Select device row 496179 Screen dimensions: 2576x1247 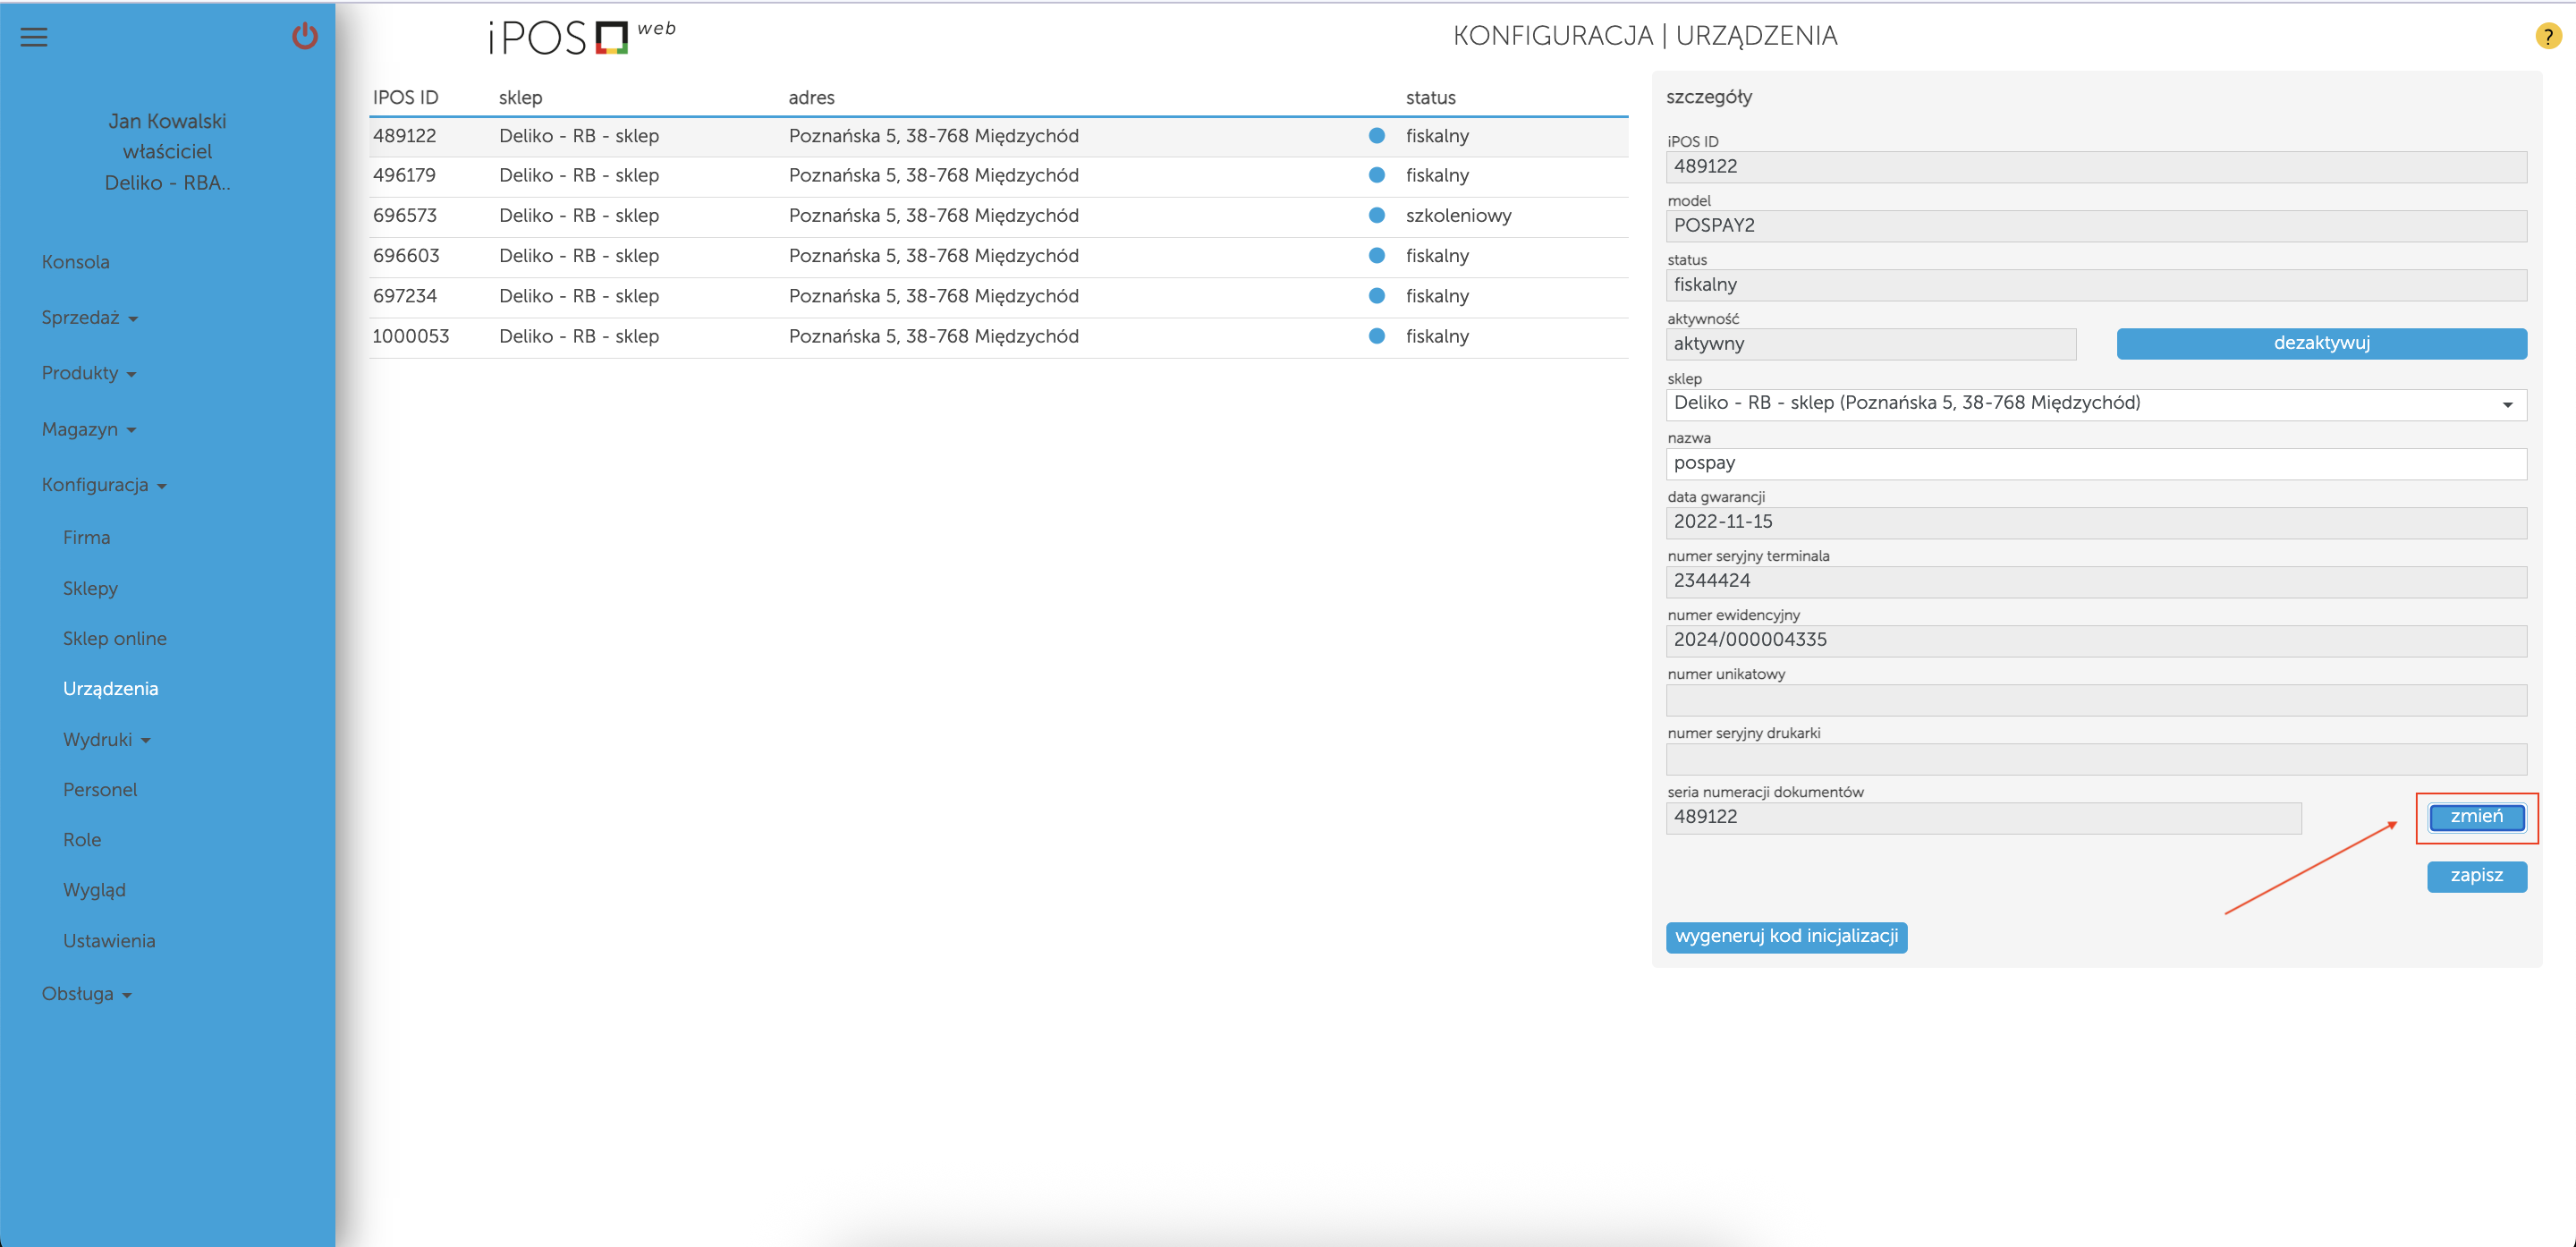tap(998, 176)
